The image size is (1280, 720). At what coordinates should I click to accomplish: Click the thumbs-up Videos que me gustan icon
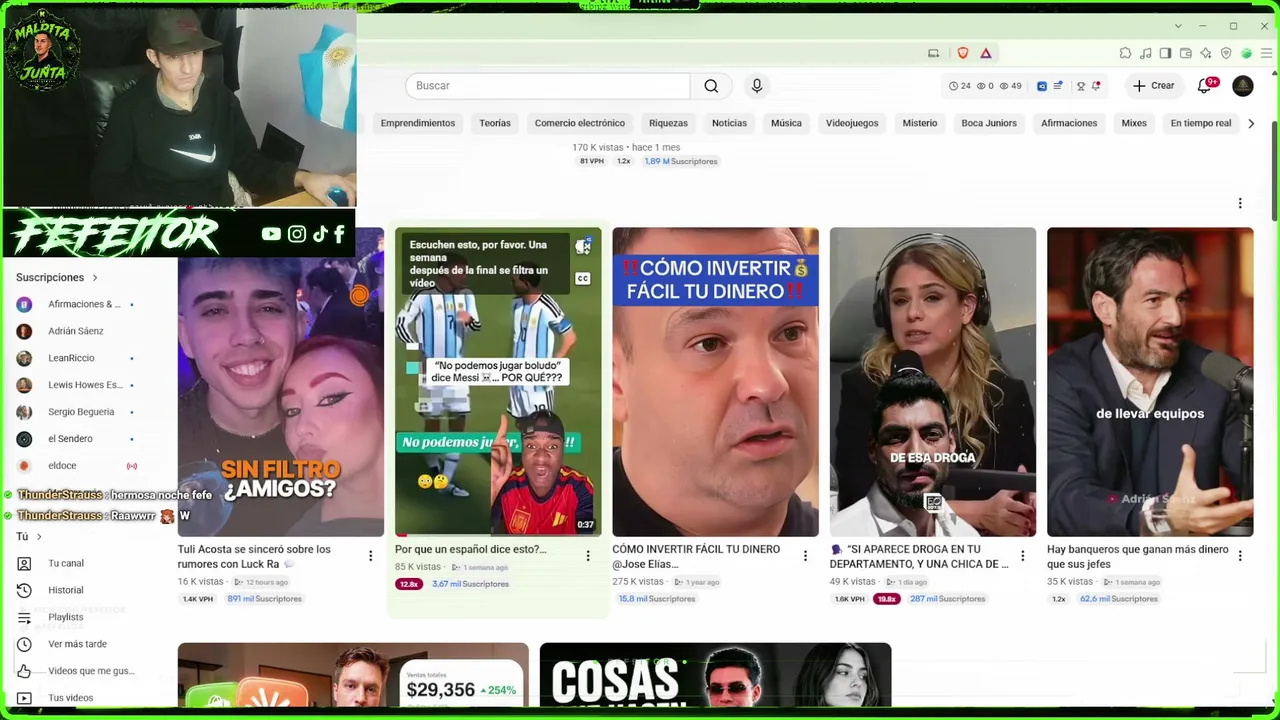click(x=24, y=671)
